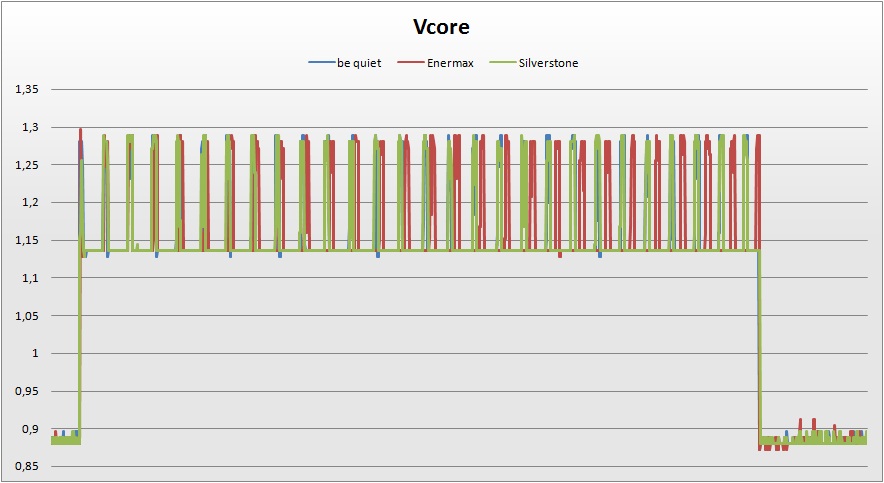Click the 0,9 y-axis label
884x483 pixels.
point(30,429)
